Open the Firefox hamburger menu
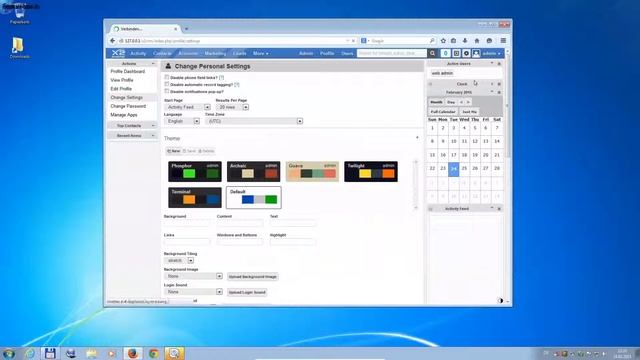 503,41
